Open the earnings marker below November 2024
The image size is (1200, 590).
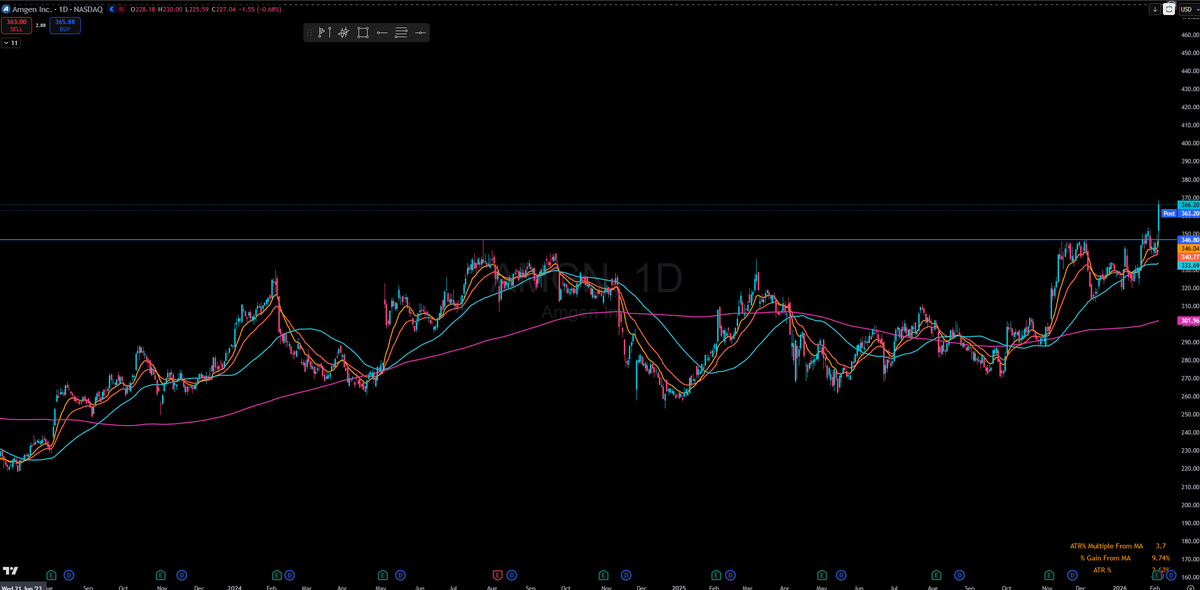coord(603,575)
